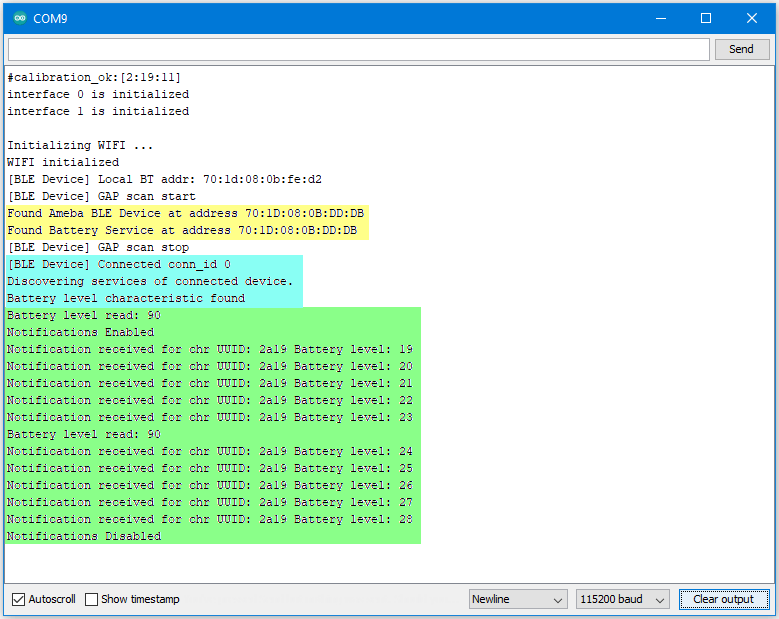Focus the serial message input field
Image resolution: width=779 pixels, height=619 pixels.
[359, 50]
